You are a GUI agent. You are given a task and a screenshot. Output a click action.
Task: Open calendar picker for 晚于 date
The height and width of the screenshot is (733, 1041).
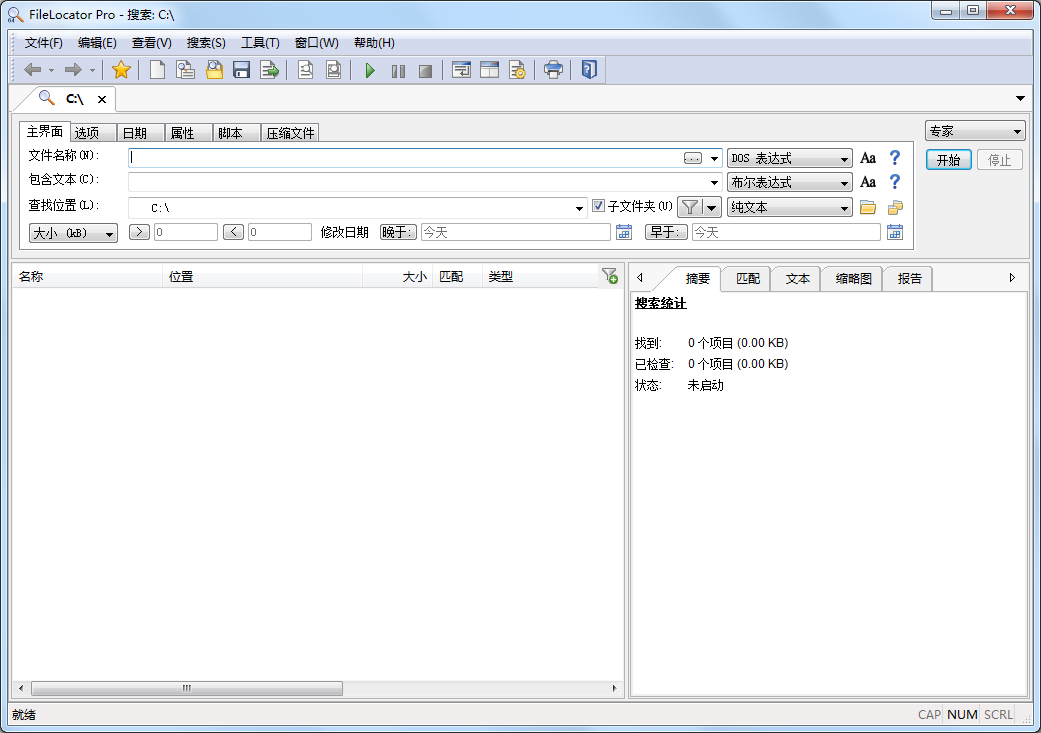pyautogui.click(x=624, y=232)
